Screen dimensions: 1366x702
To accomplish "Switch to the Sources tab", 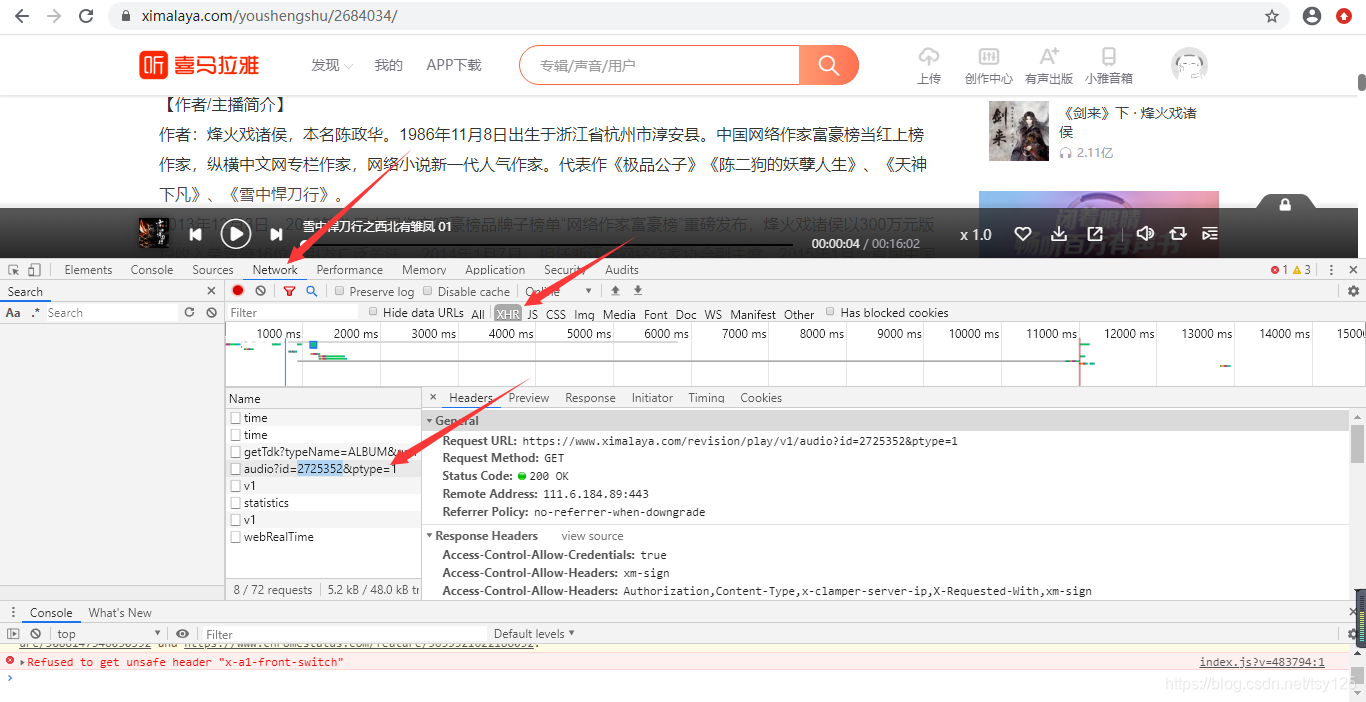I will coord(213,270).
